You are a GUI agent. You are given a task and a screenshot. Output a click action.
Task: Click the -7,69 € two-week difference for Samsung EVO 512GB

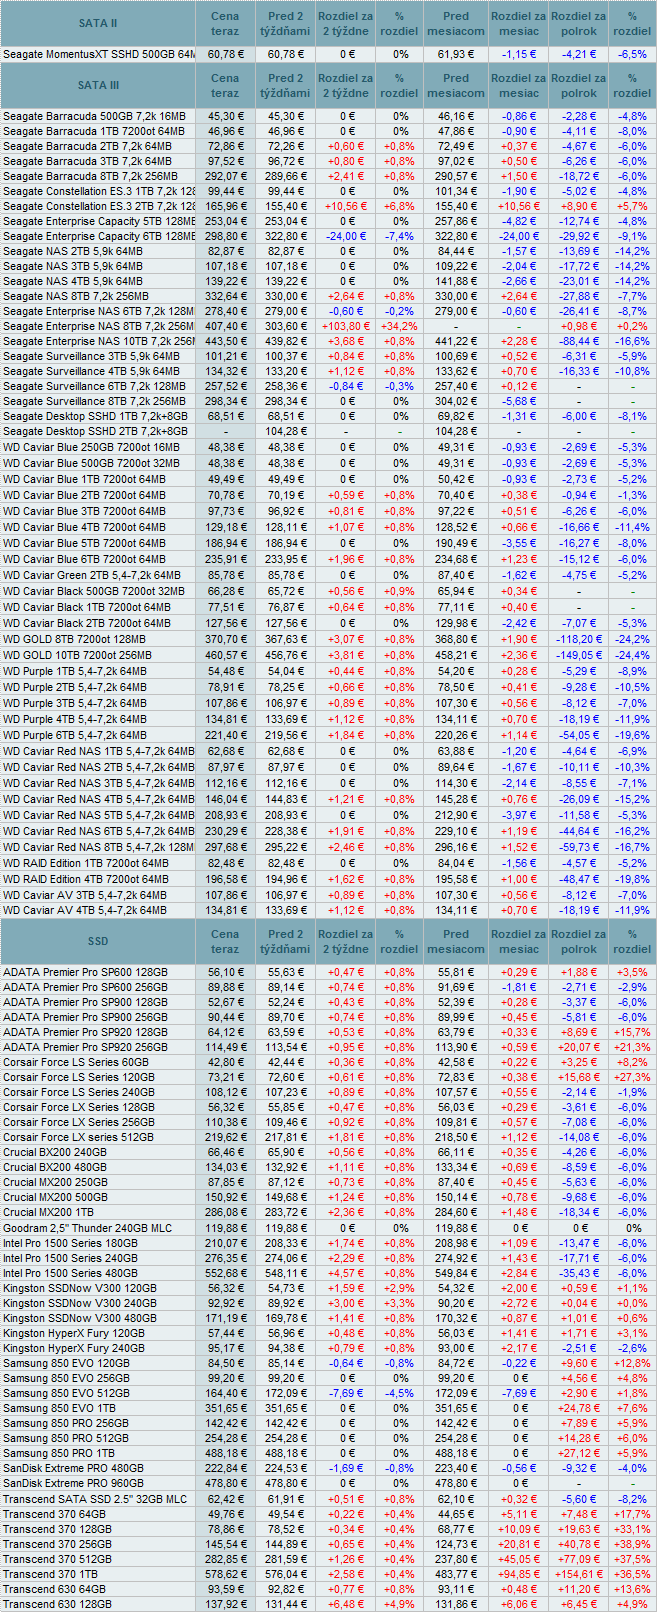[x=346, y=1393]
